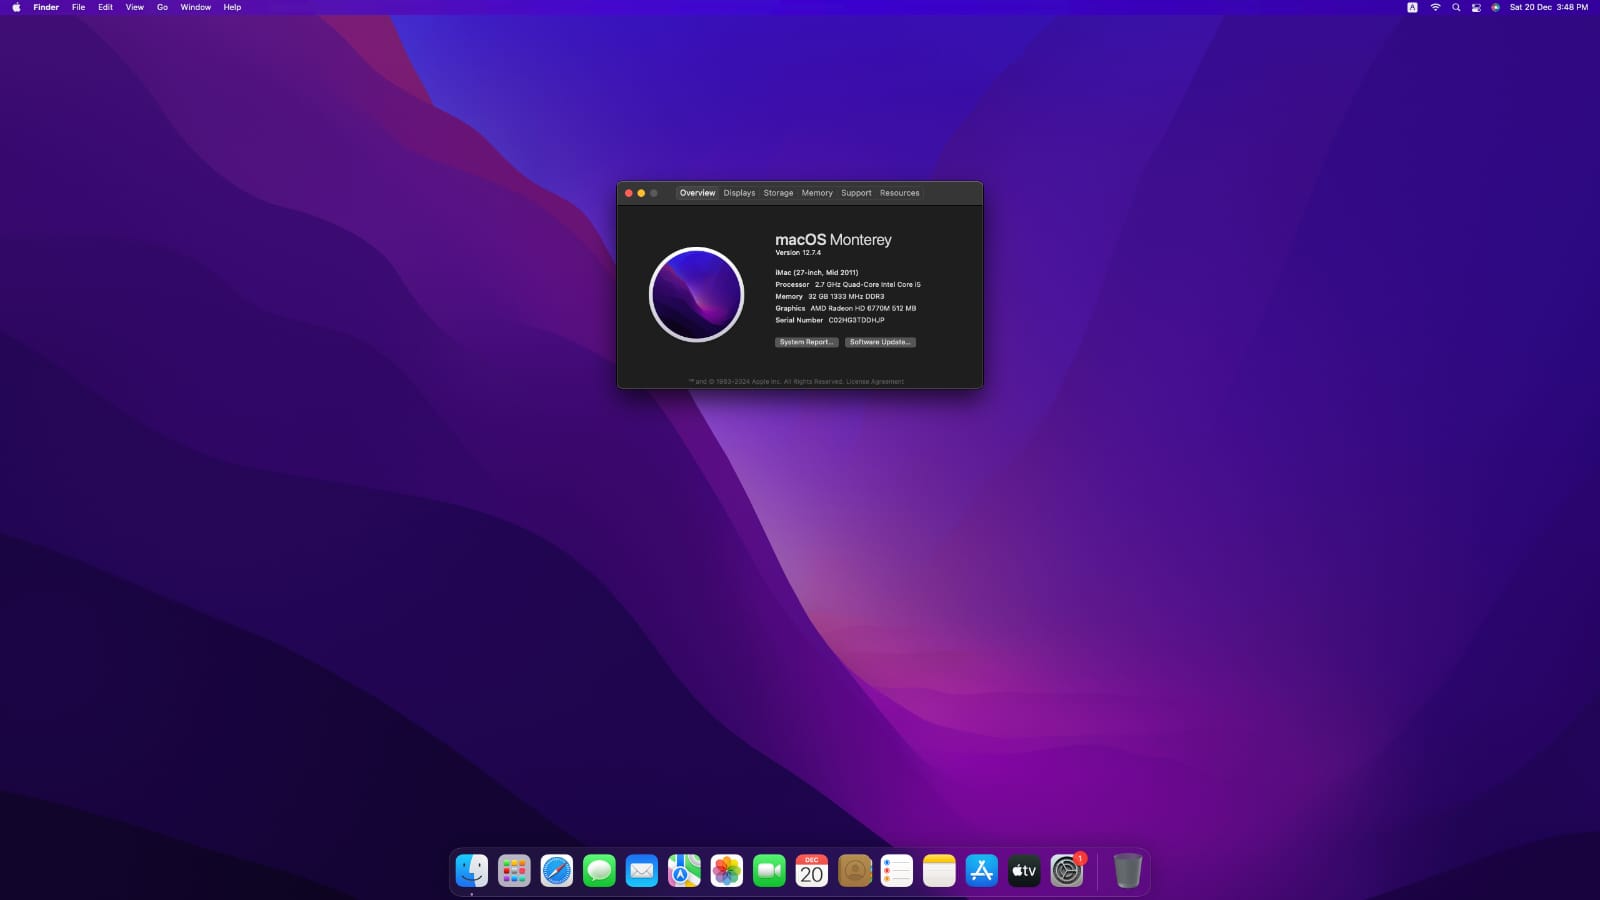Open Control Center in menu bar

point(1476,7)
